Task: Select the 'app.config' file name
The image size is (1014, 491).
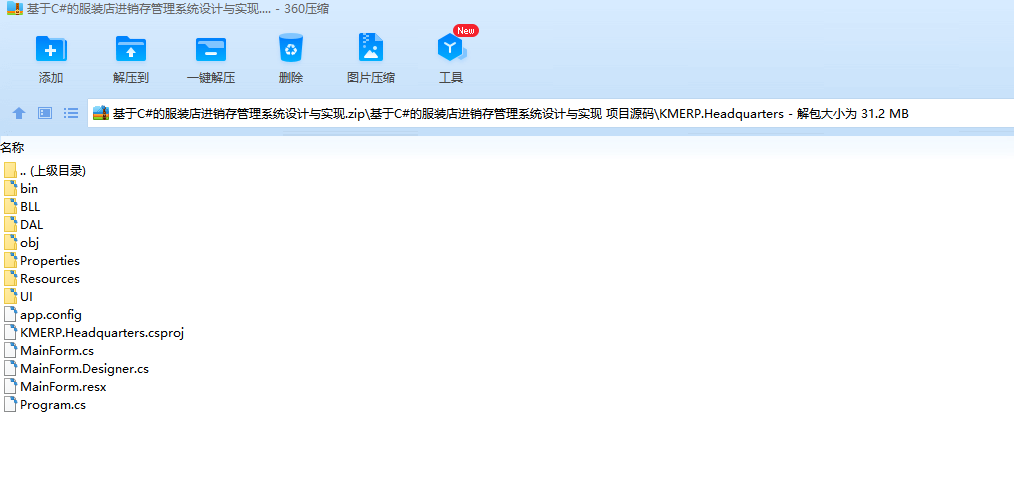Action: 51,315
